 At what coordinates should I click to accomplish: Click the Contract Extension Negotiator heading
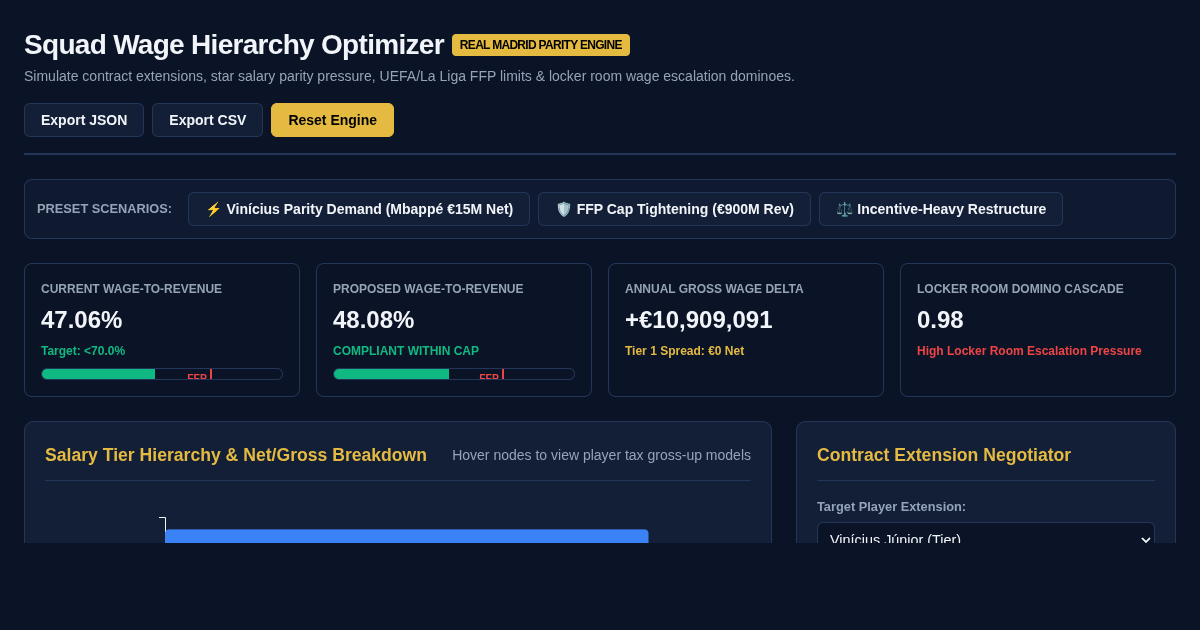[944, 455]
